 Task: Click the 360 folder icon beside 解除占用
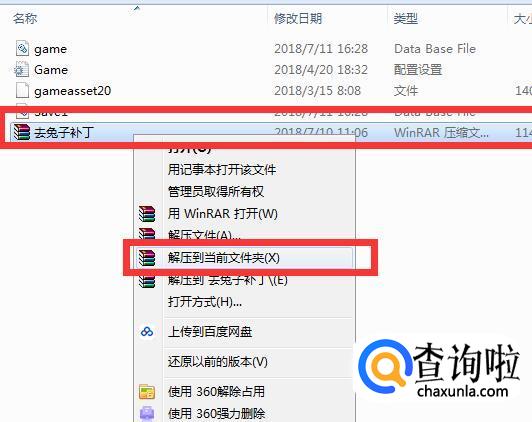[x=147, y=391]
